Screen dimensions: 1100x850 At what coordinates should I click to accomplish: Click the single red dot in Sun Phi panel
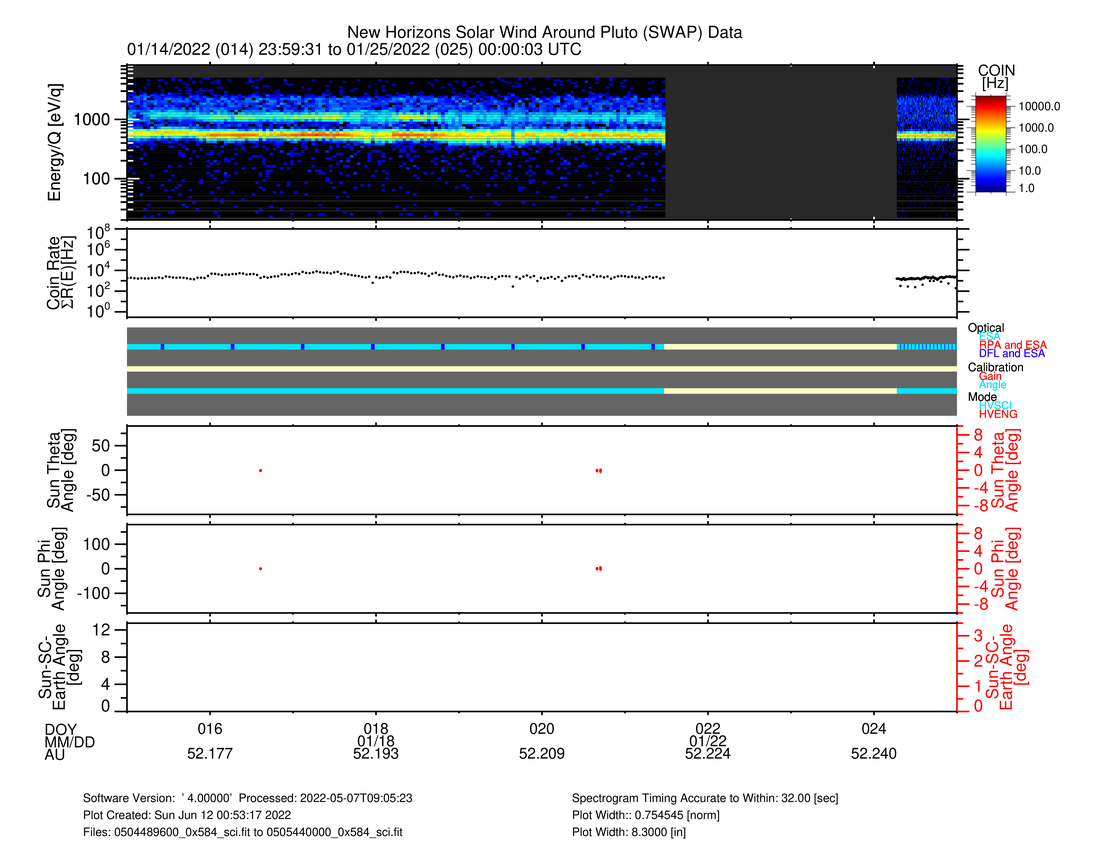(261, 568)
